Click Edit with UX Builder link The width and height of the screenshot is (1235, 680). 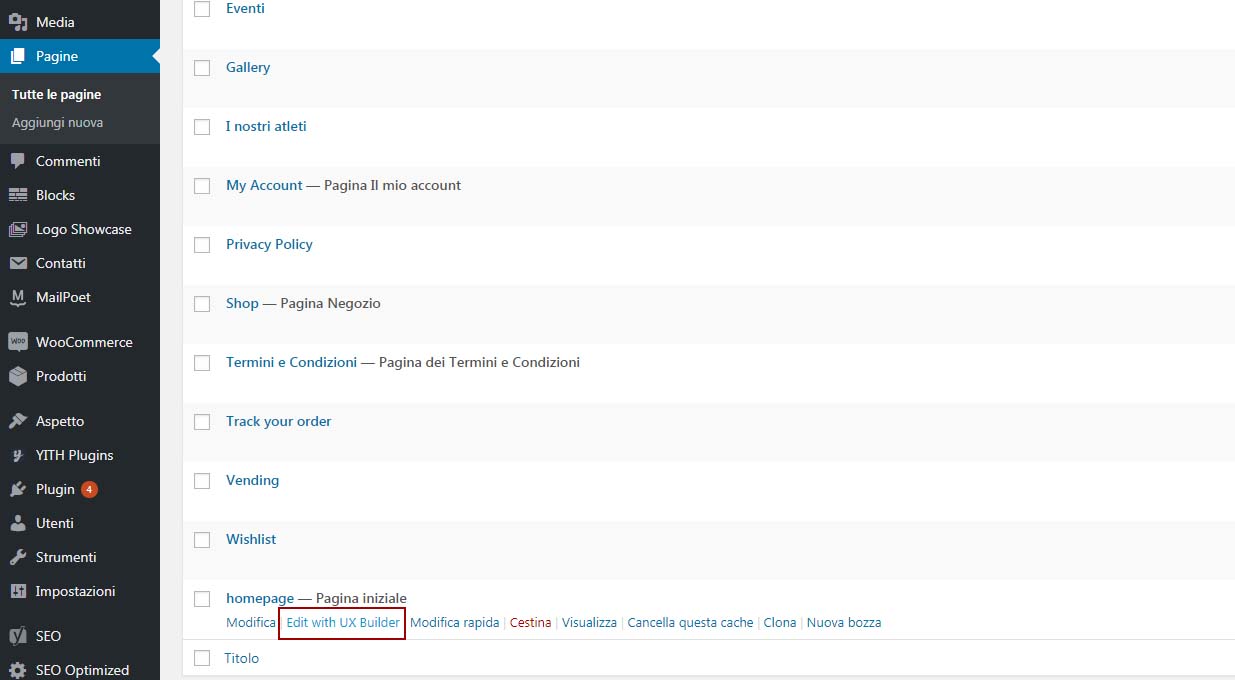(343, 622)
